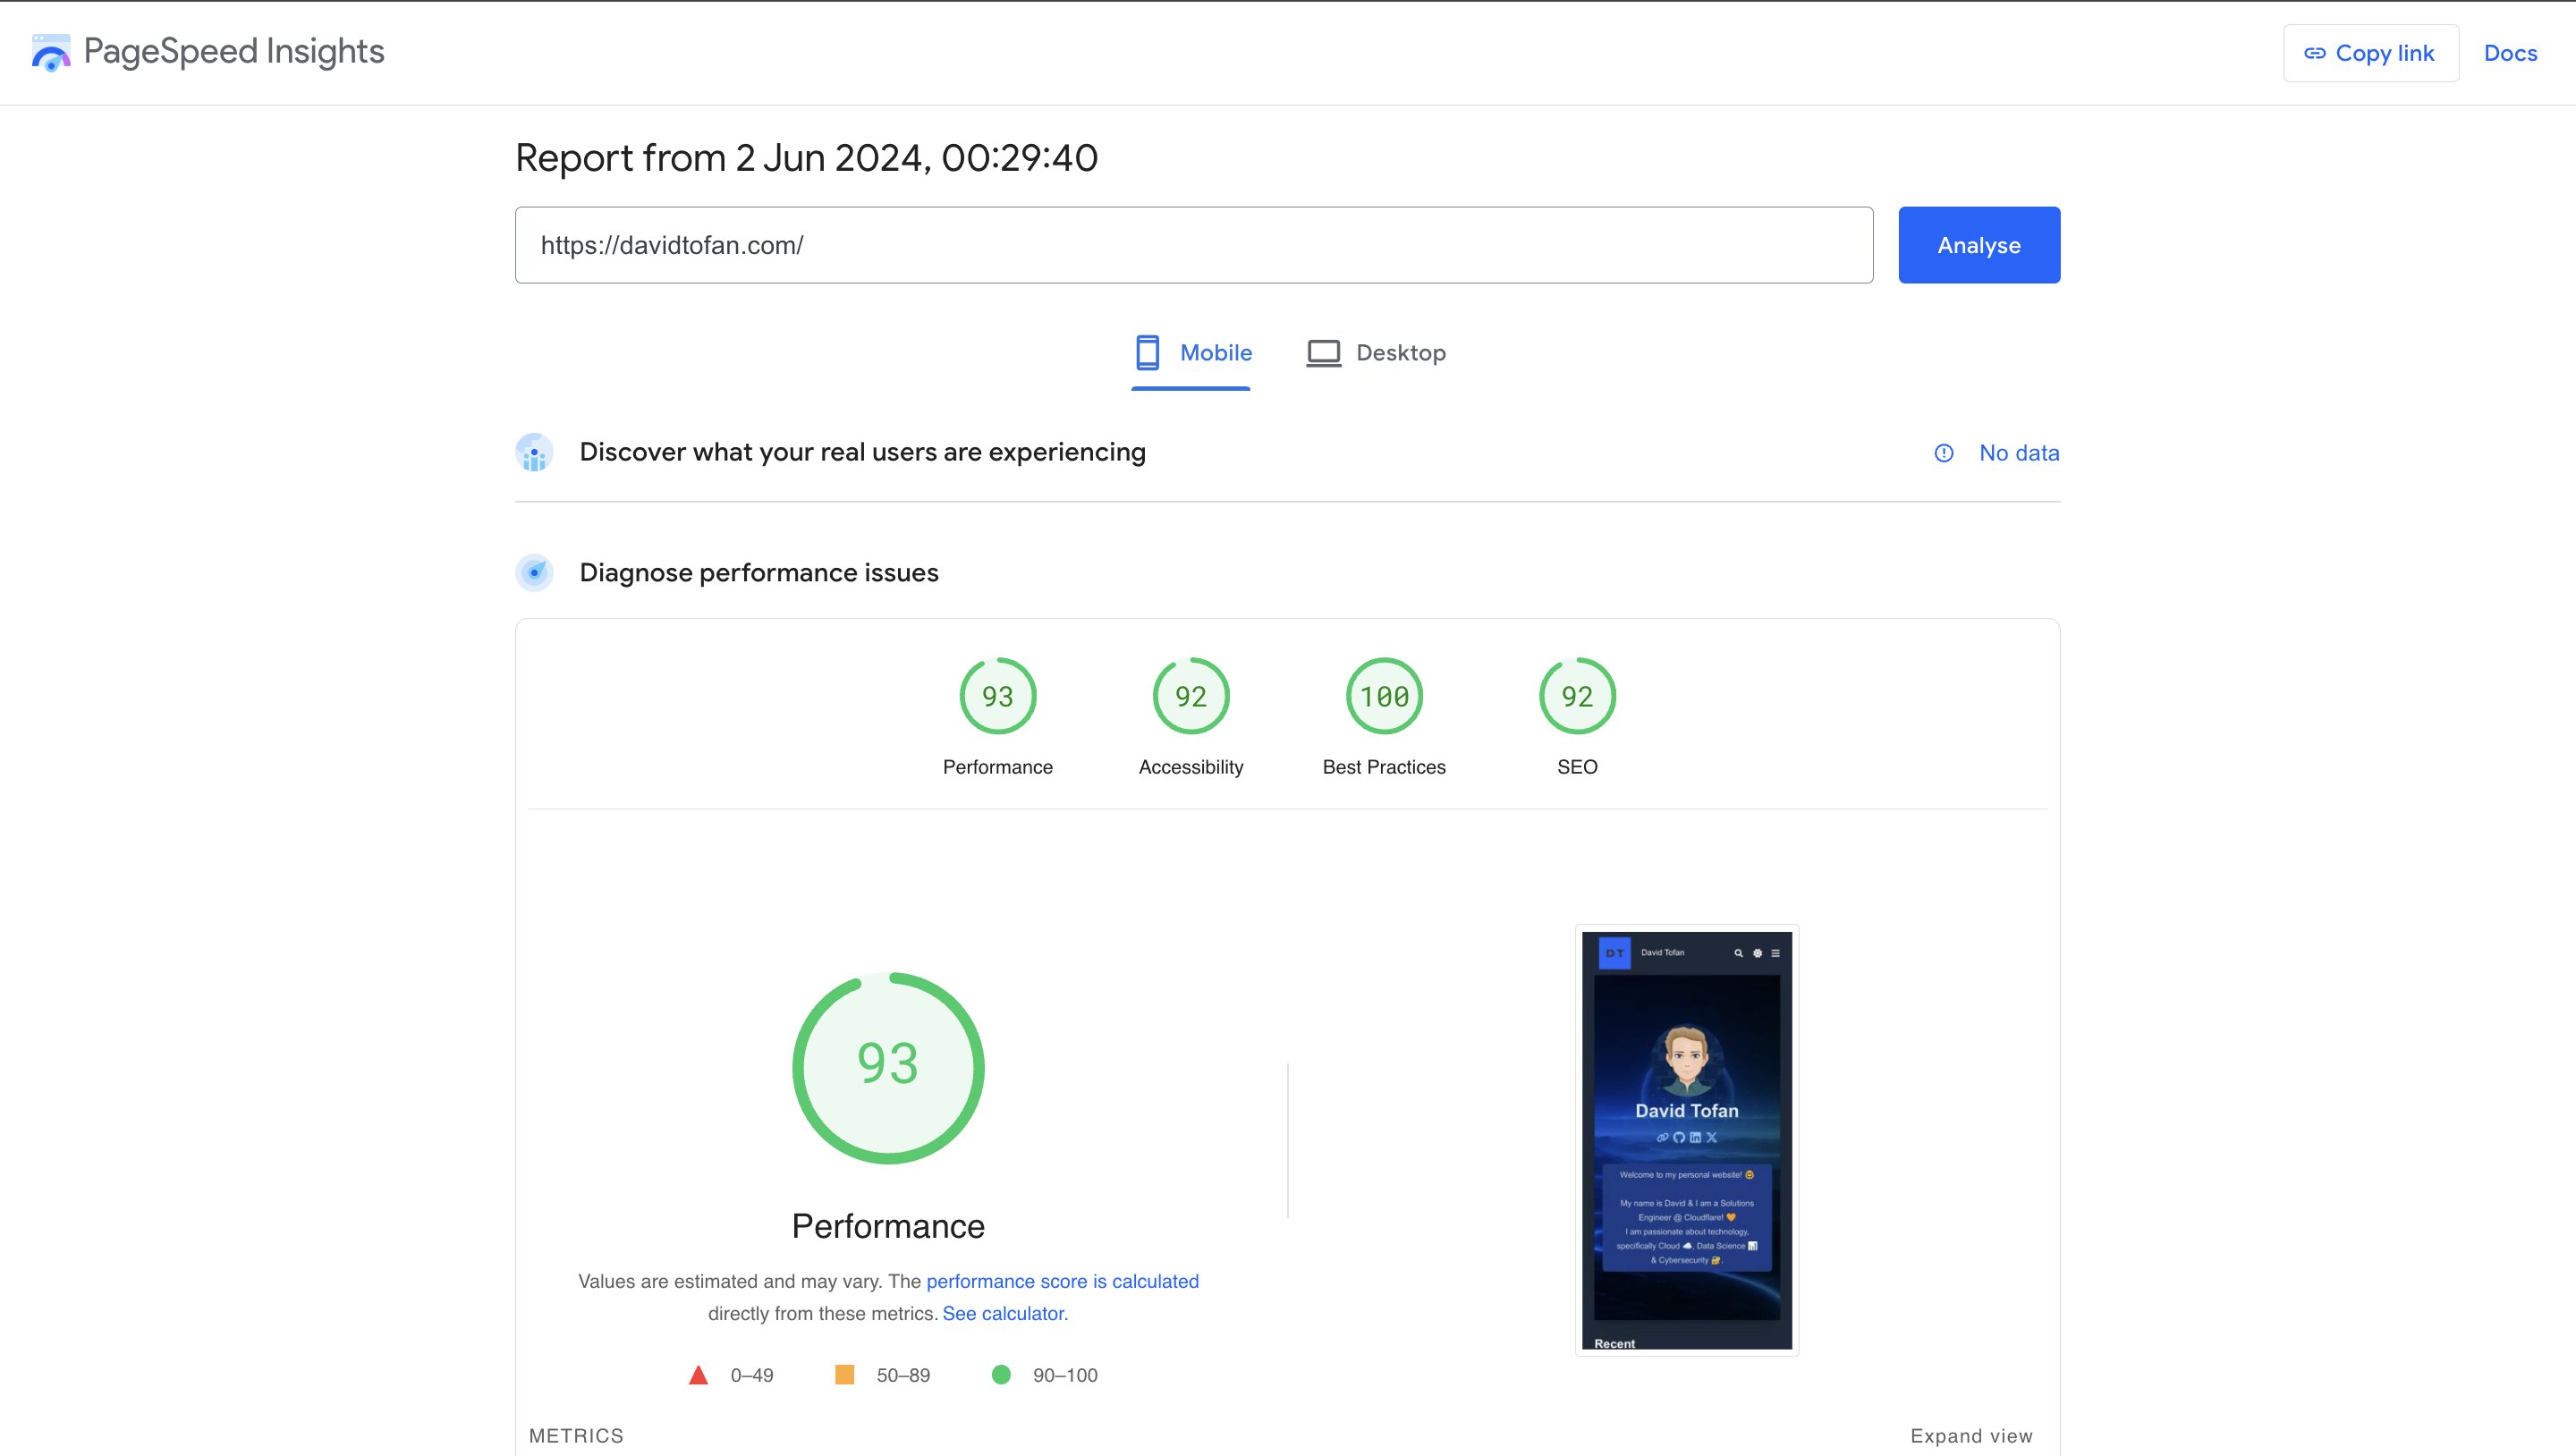
Task: Jump to the Performance score gauge 93
Action: (997, 696)
